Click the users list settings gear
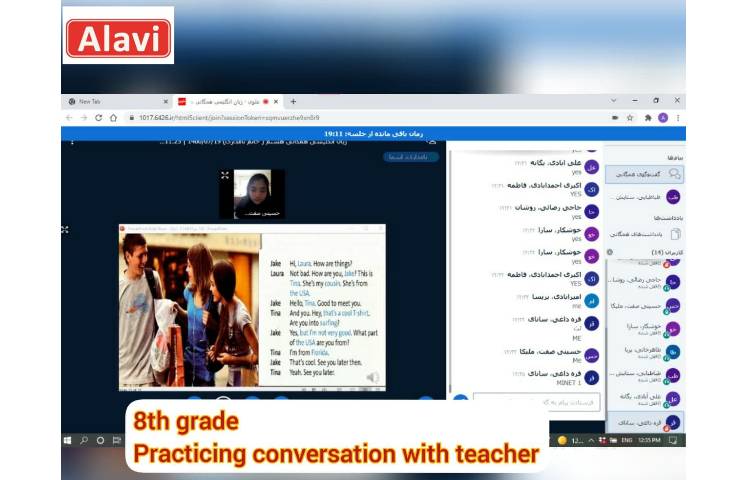Viewport: 750px width, 480px height. [610, 252]
